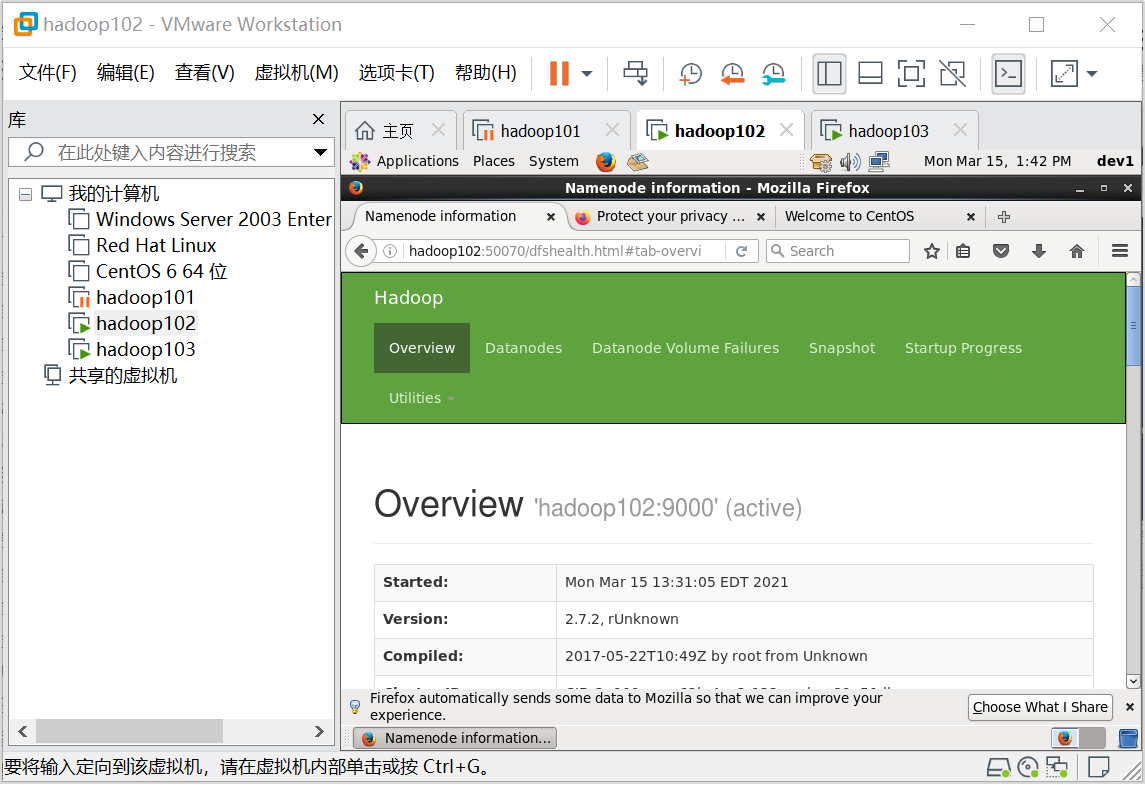Open a new Firefox tab plus button

(x=1004, y=217)
